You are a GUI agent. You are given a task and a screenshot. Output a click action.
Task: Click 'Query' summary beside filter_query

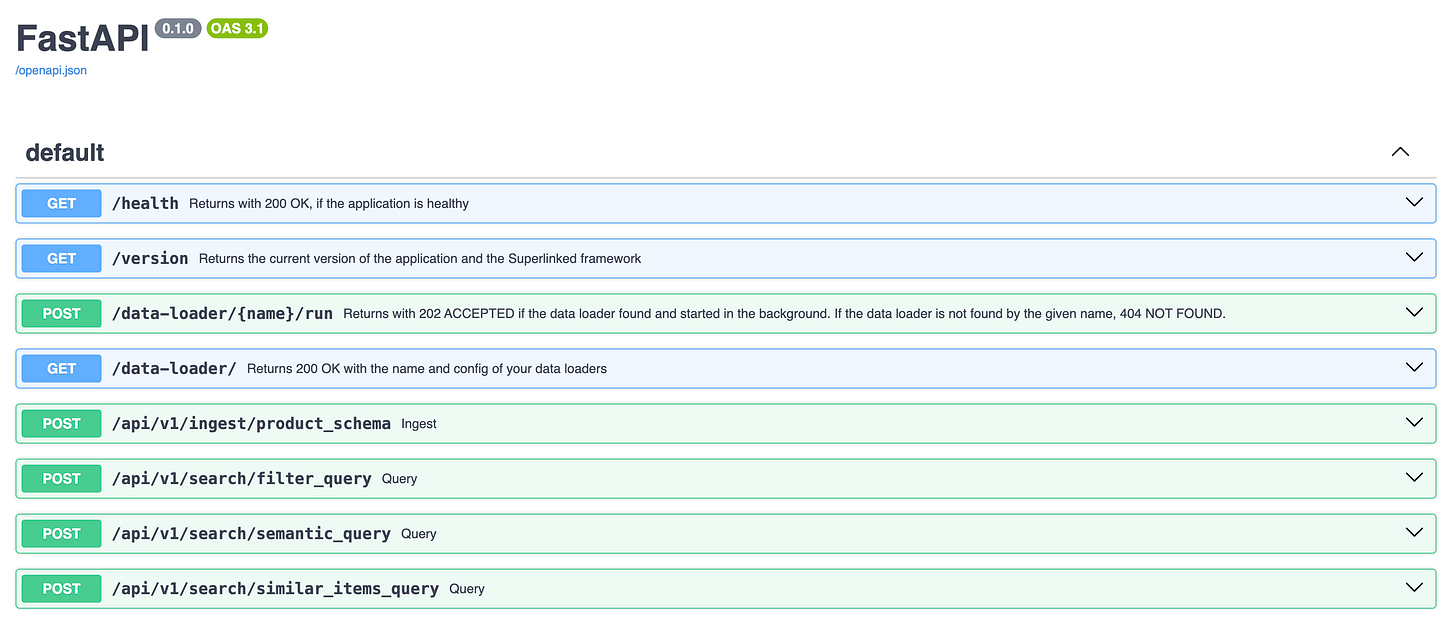[400, 479]
